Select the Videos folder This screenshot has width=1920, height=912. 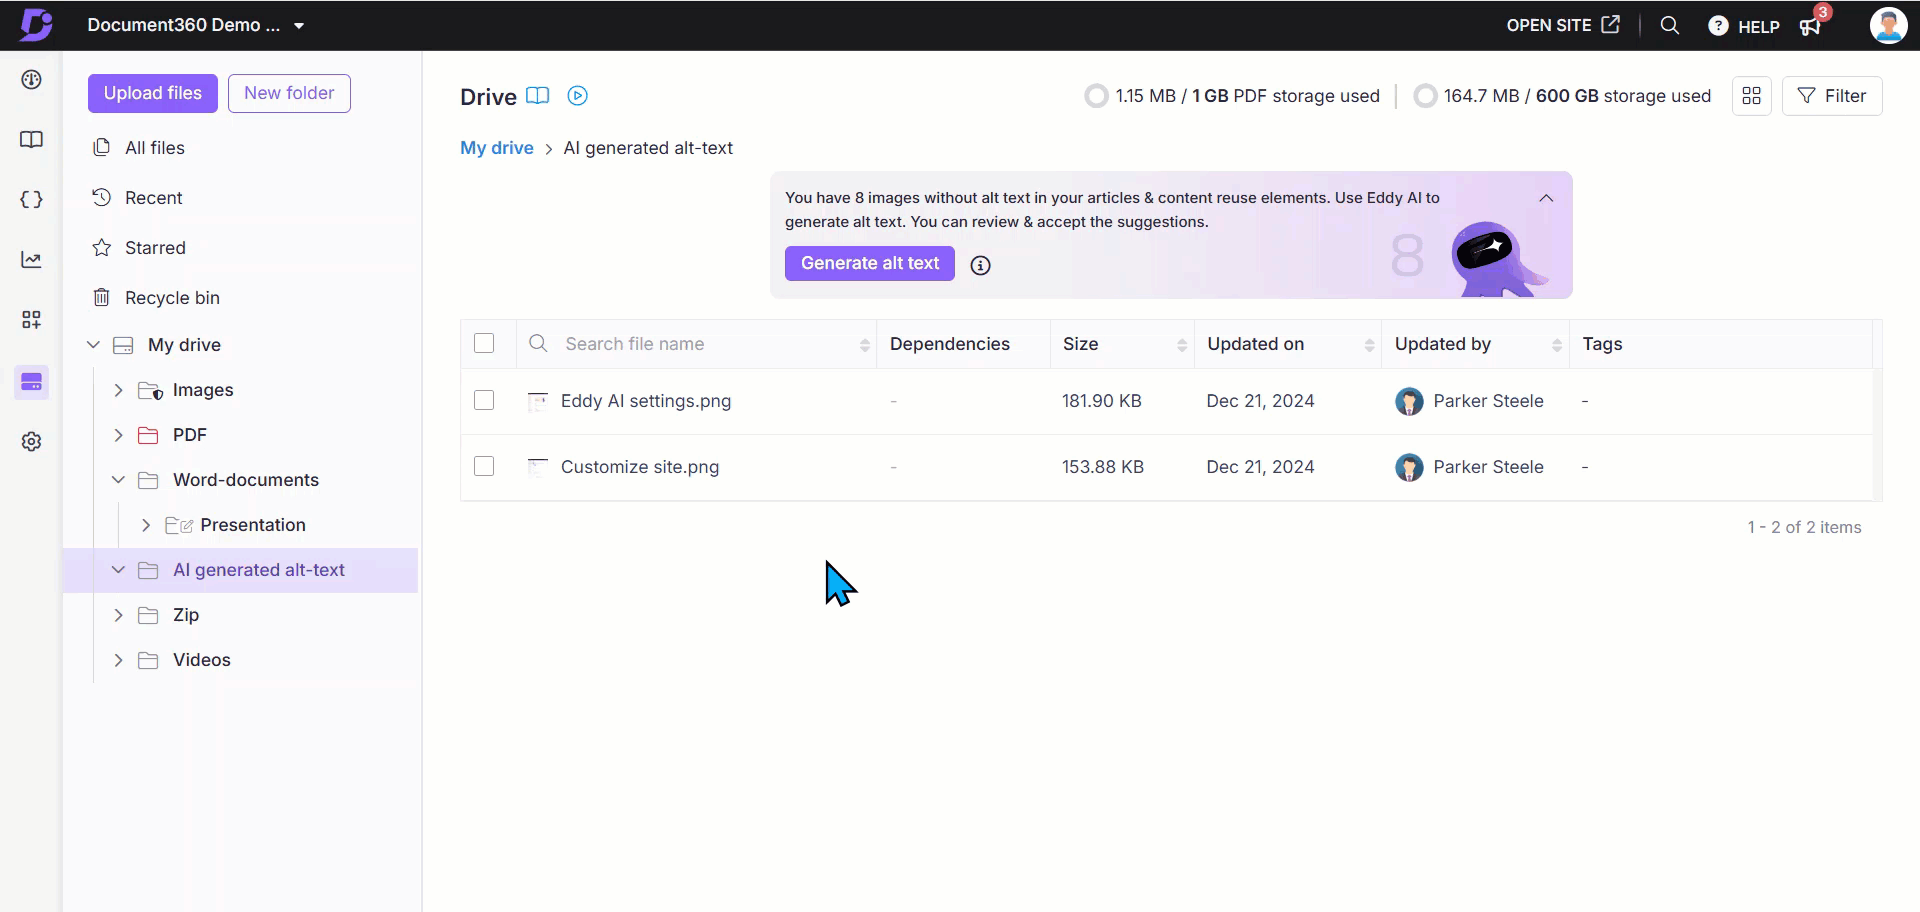coord(201,660)
